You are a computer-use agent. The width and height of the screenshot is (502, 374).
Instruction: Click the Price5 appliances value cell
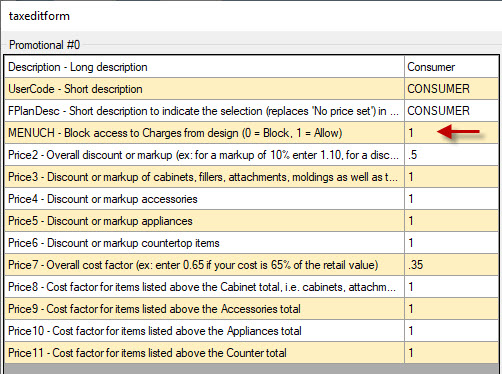click(451, 221)
